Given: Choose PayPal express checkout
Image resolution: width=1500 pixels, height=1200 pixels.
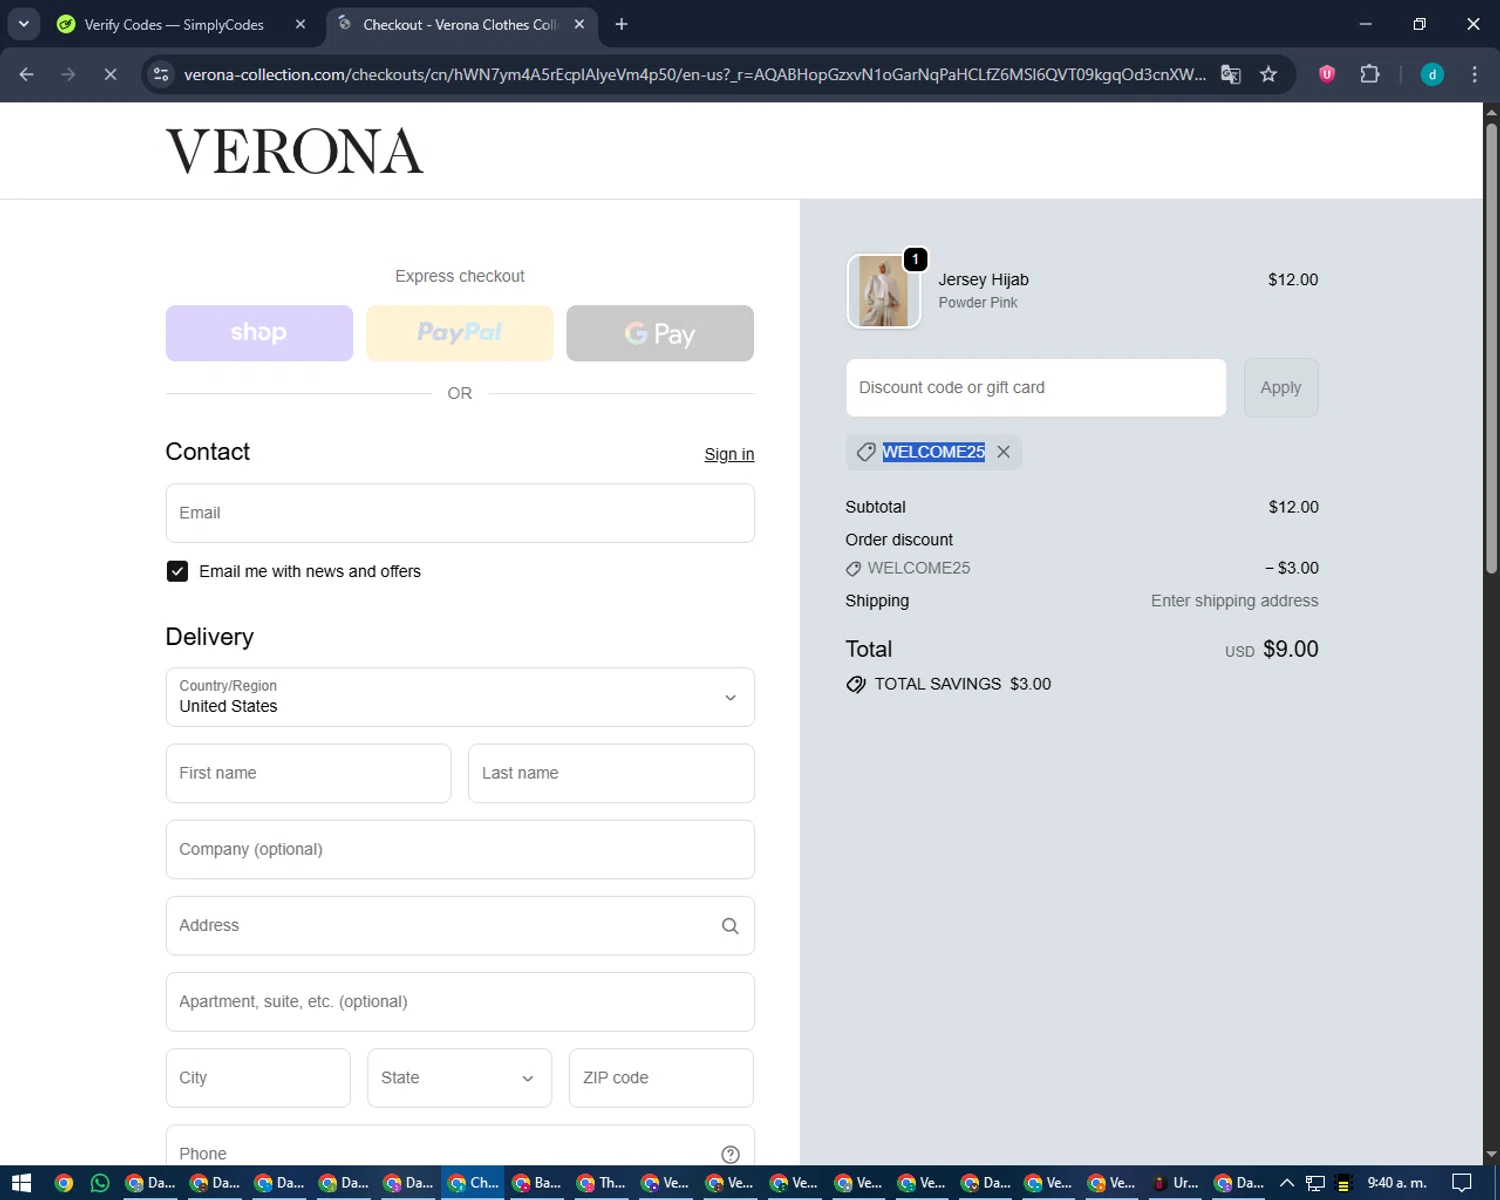Looking at the screenshot, I should point(460,333).
